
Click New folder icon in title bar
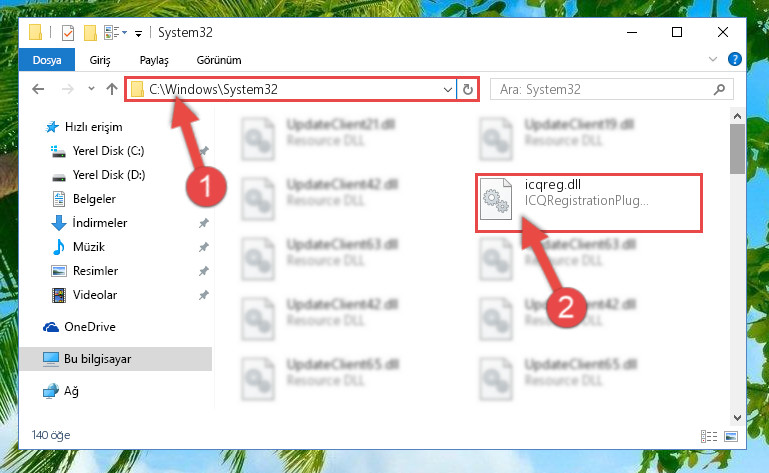tap(90, 33)
